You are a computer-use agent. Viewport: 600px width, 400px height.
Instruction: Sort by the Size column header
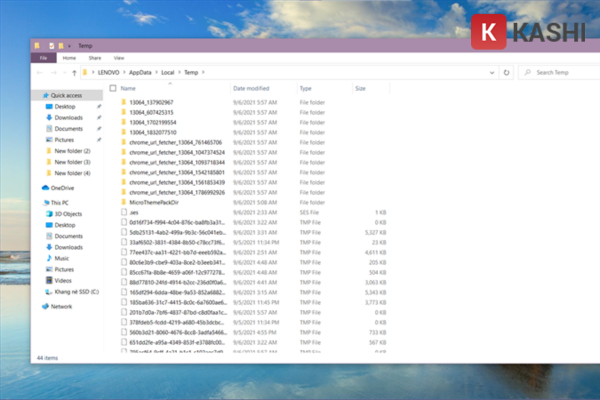[360, 88]
